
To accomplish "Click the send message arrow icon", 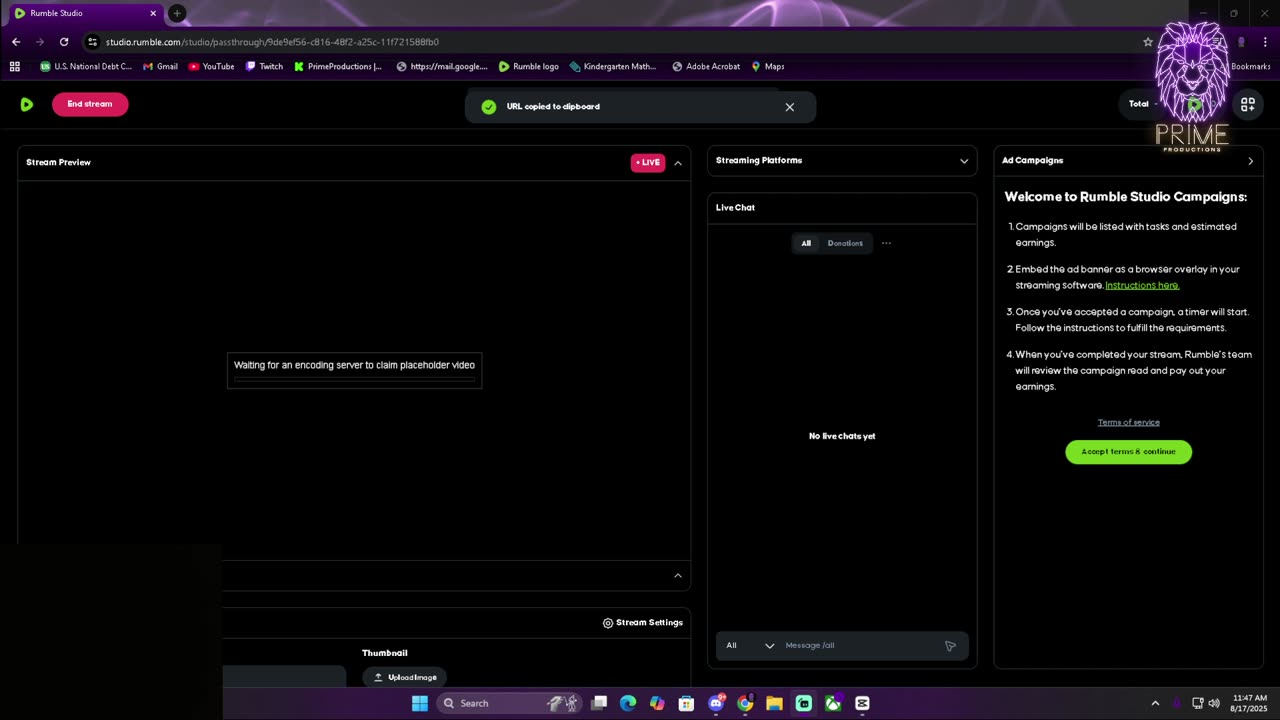I will [950, 646].
